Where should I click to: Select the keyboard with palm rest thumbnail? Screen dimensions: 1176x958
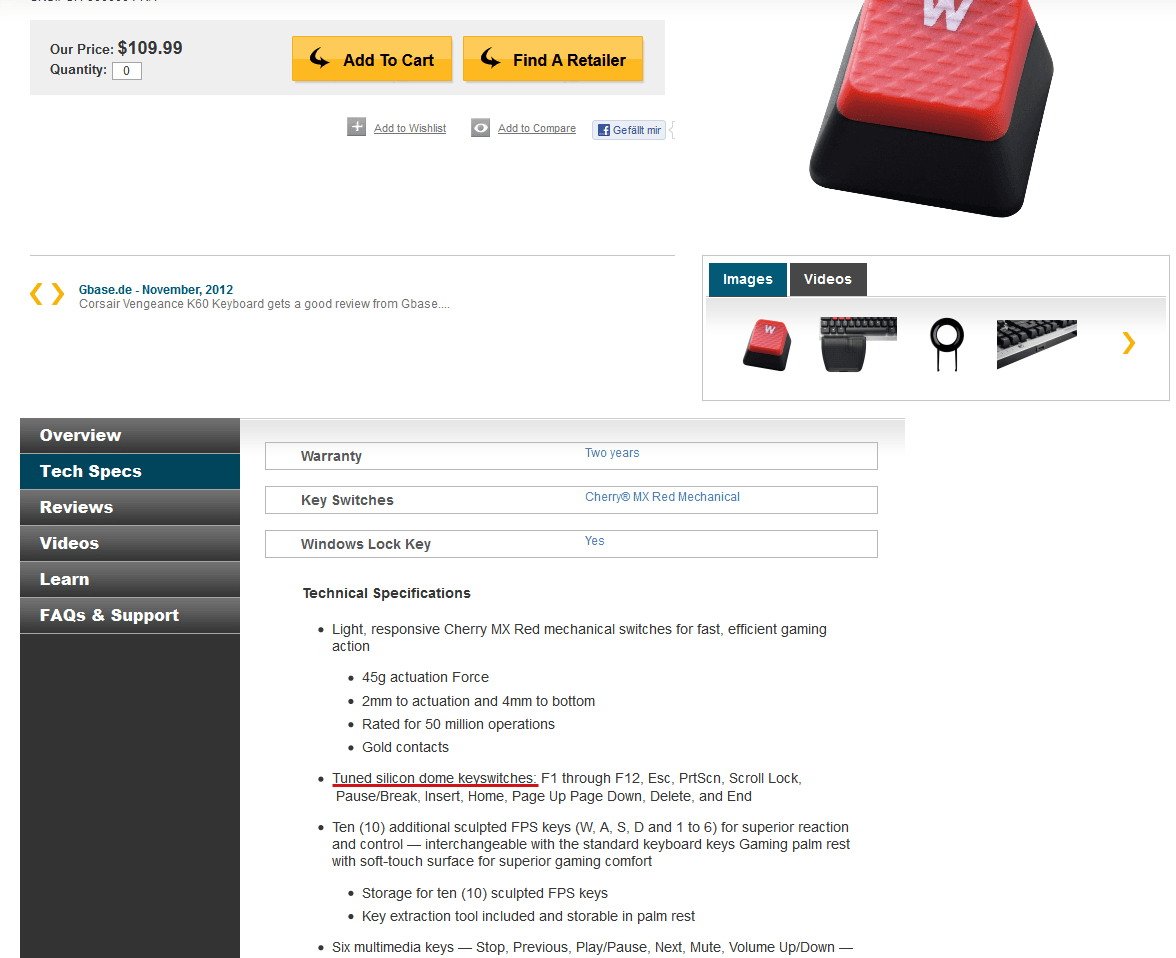858,344
